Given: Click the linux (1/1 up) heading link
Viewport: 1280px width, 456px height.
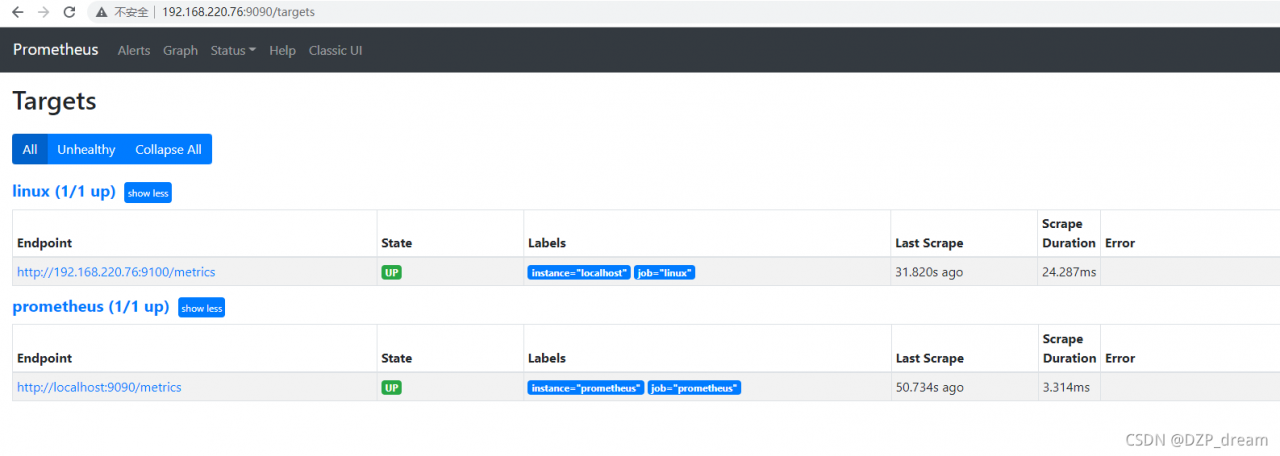Looking at the screenshot, I should (64, 191).
